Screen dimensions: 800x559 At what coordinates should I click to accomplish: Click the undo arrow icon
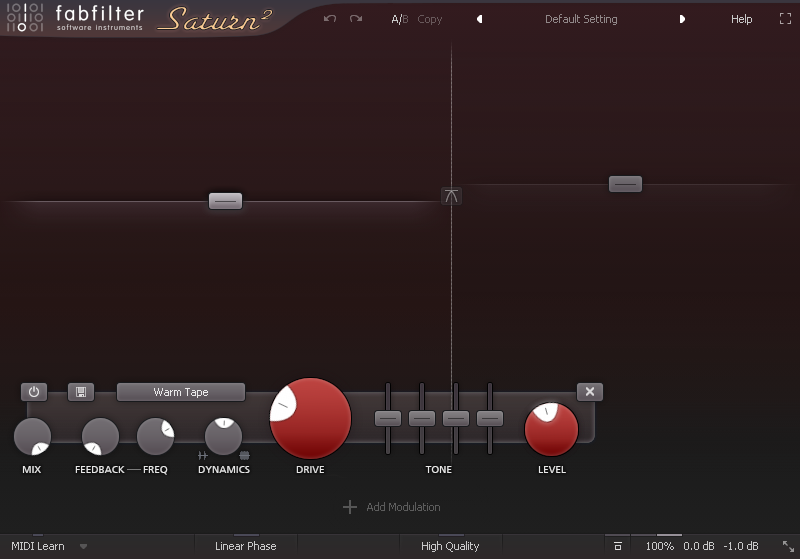point(330,19)
